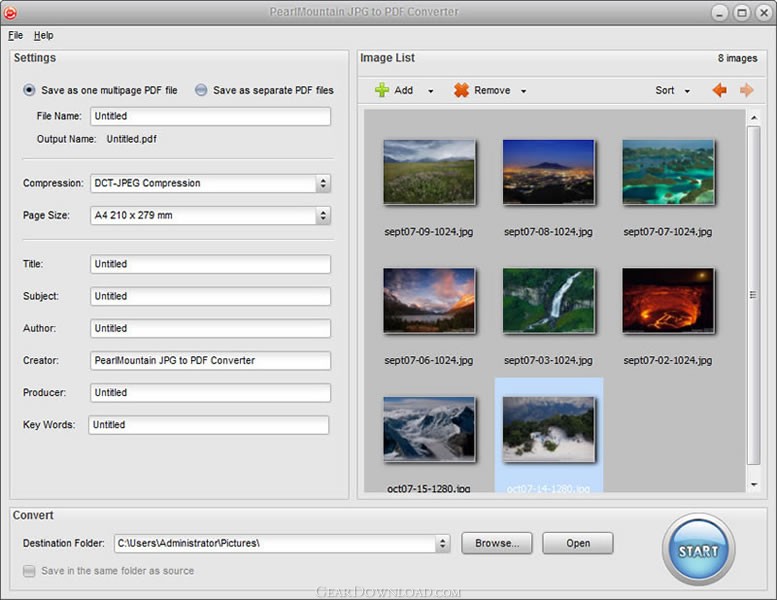Open the Add dropdown arrow

coord(431,91)
